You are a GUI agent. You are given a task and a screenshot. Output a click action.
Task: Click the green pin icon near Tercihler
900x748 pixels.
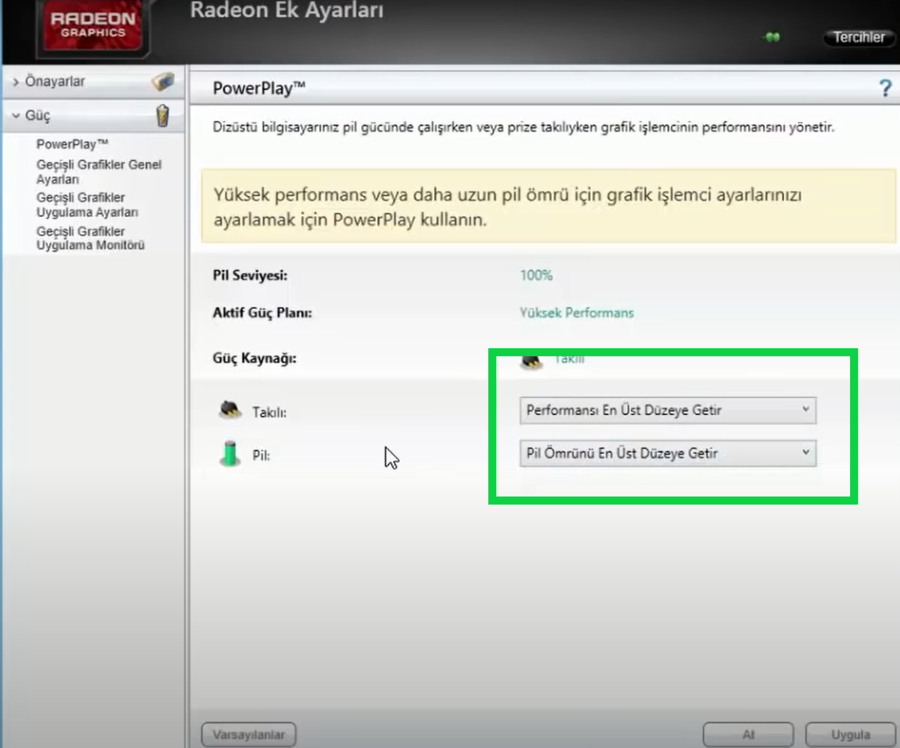click(772, 37)
